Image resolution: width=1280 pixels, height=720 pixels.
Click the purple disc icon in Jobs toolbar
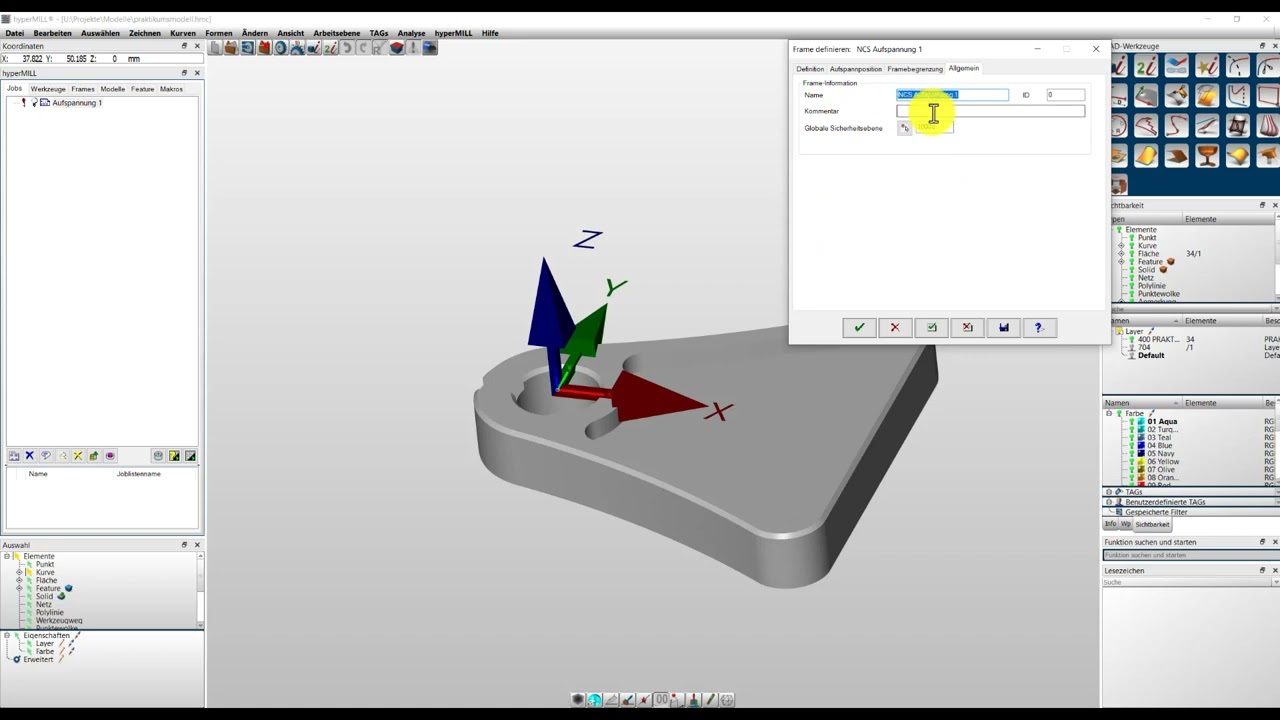point(110,456)
